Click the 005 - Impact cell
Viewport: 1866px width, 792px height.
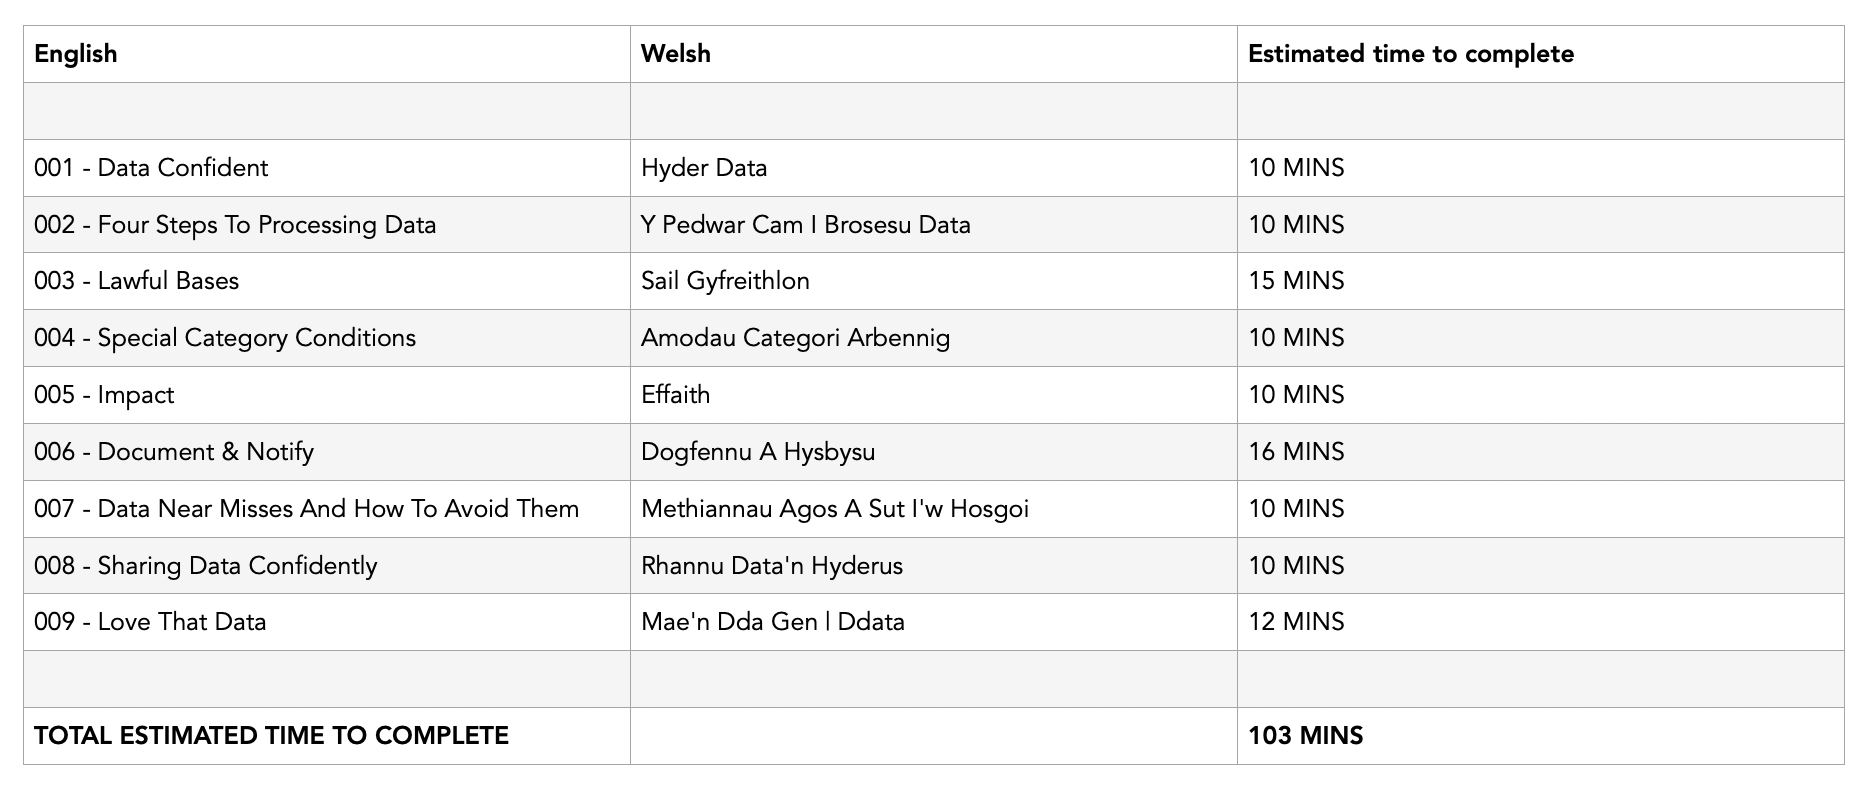pos(327,395)
